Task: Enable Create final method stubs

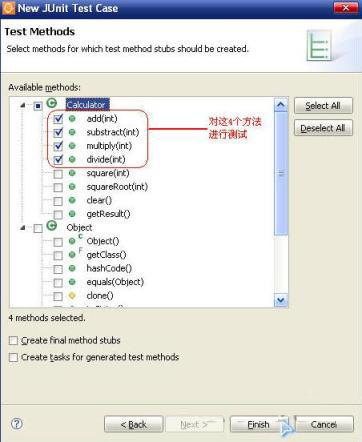Action: [x=13, y=340]
